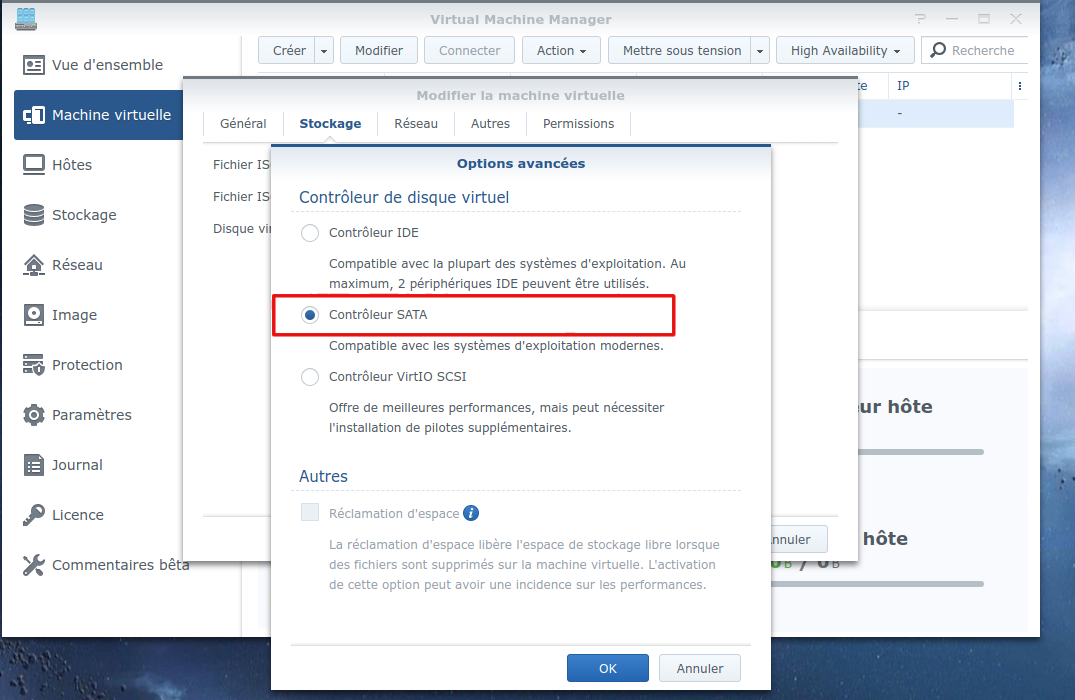Click the Modifier toolbar button
This screenshot has height=700, width=1075.
coord(378,51)
